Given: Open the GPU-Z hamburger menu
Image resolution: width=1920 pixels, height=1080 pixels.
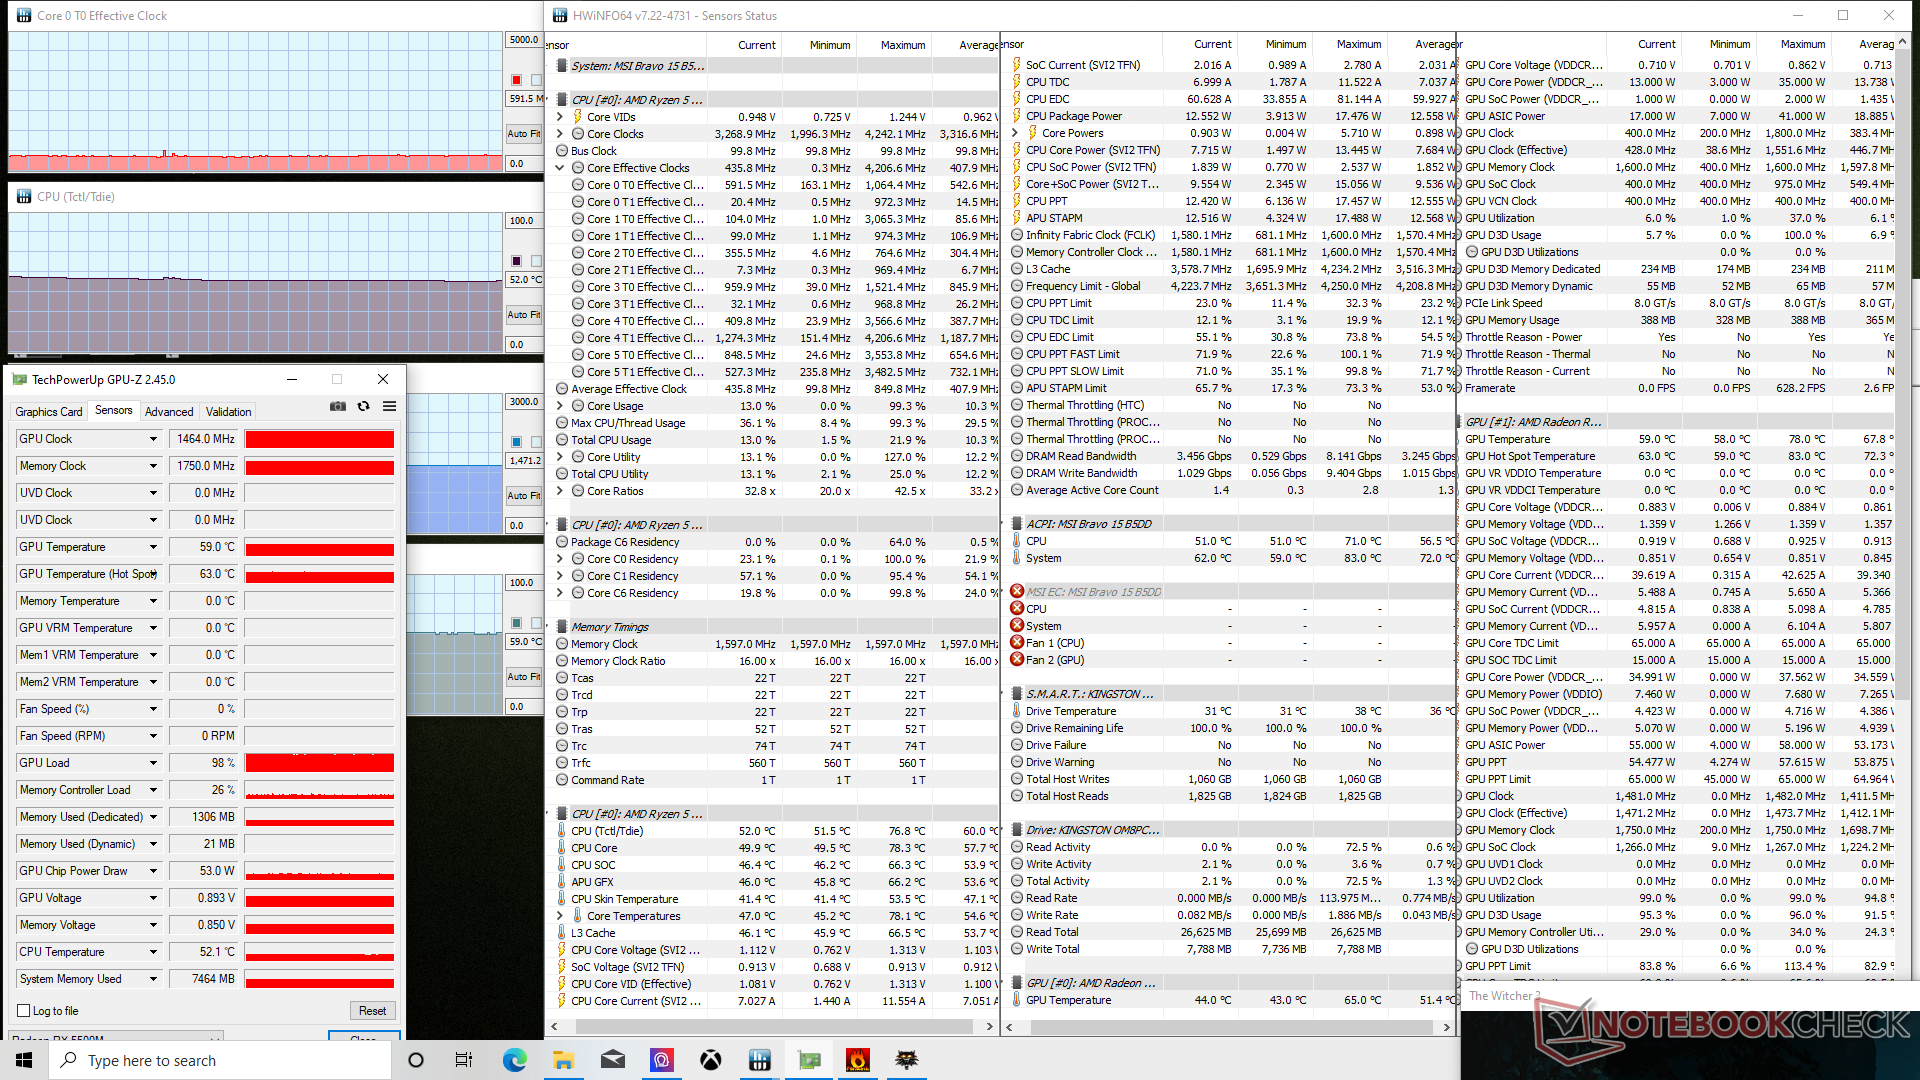Looking at the screenshot, I should tap(389, 406).
